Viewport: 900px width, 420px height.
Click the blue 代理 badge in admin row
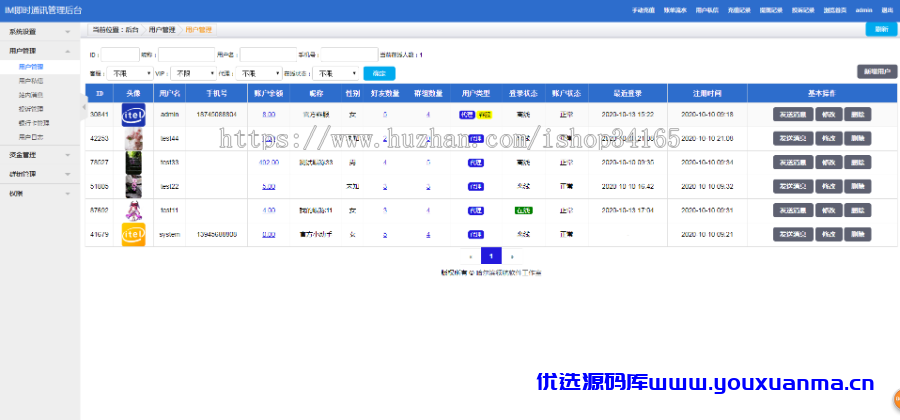pos(467,115)
